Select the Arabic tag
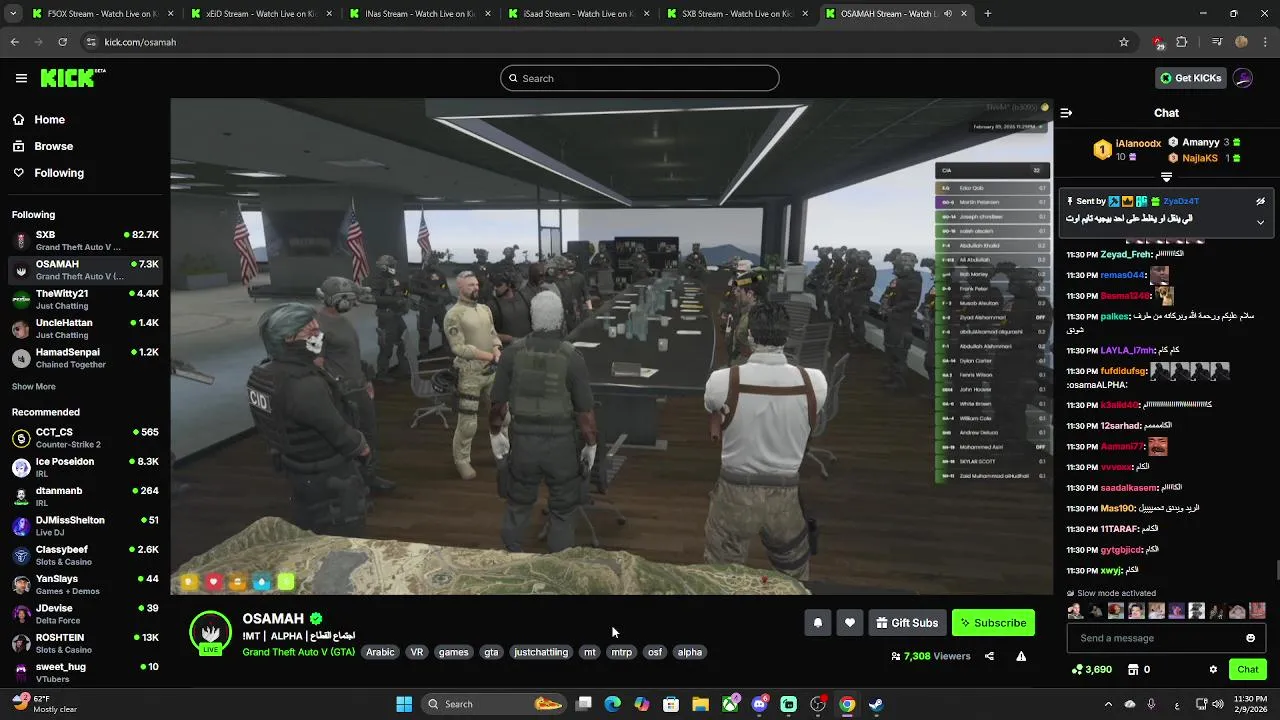1280x720 pixels. click(380, 652)
